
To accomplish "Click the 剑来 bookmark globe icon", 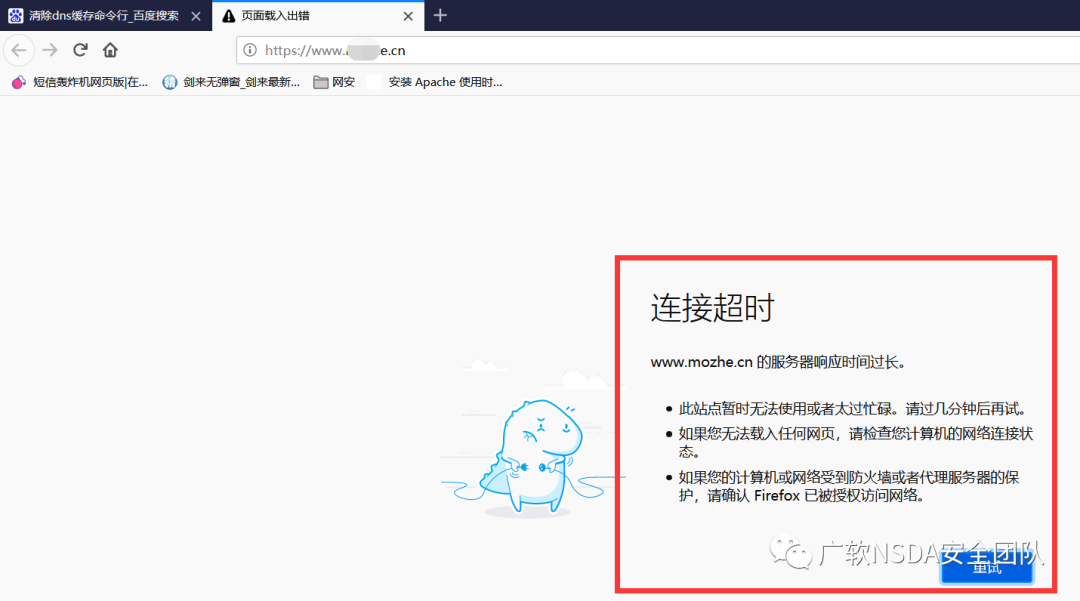I will [169, 82].
